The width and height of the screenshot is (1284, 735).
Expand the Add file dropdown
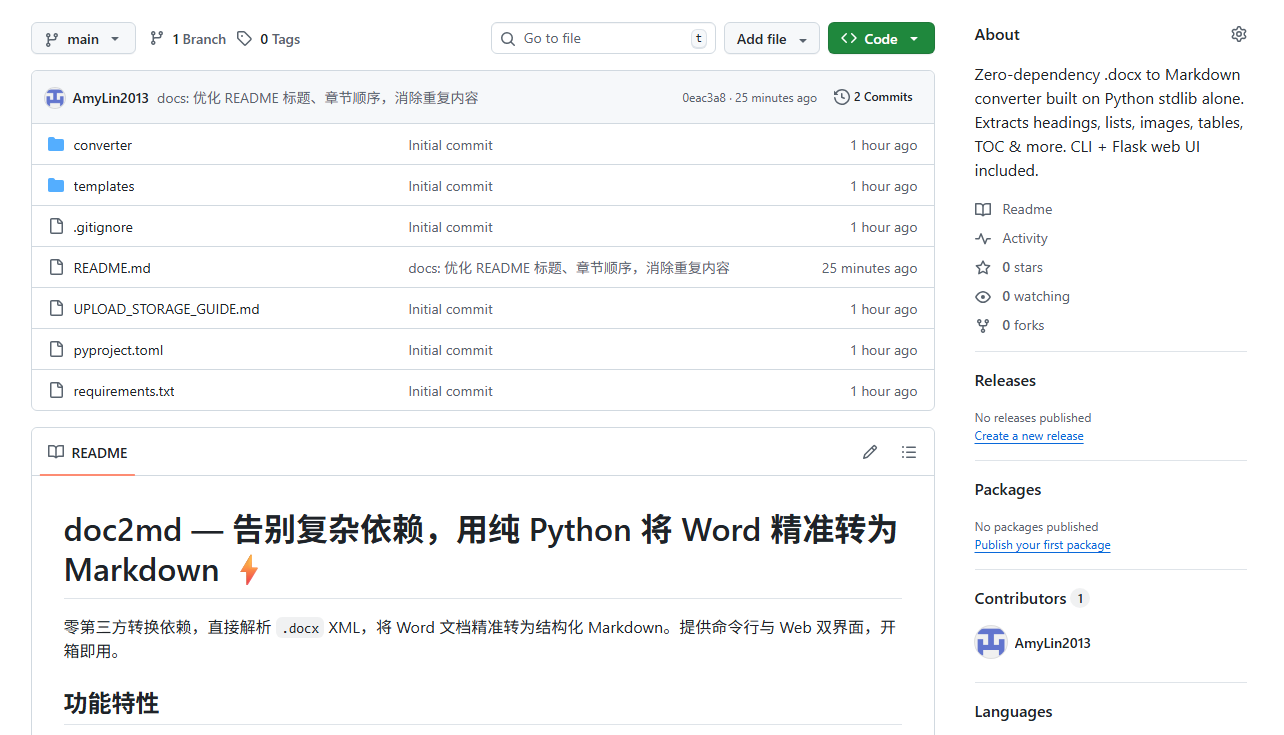click(x=771, y=38)
